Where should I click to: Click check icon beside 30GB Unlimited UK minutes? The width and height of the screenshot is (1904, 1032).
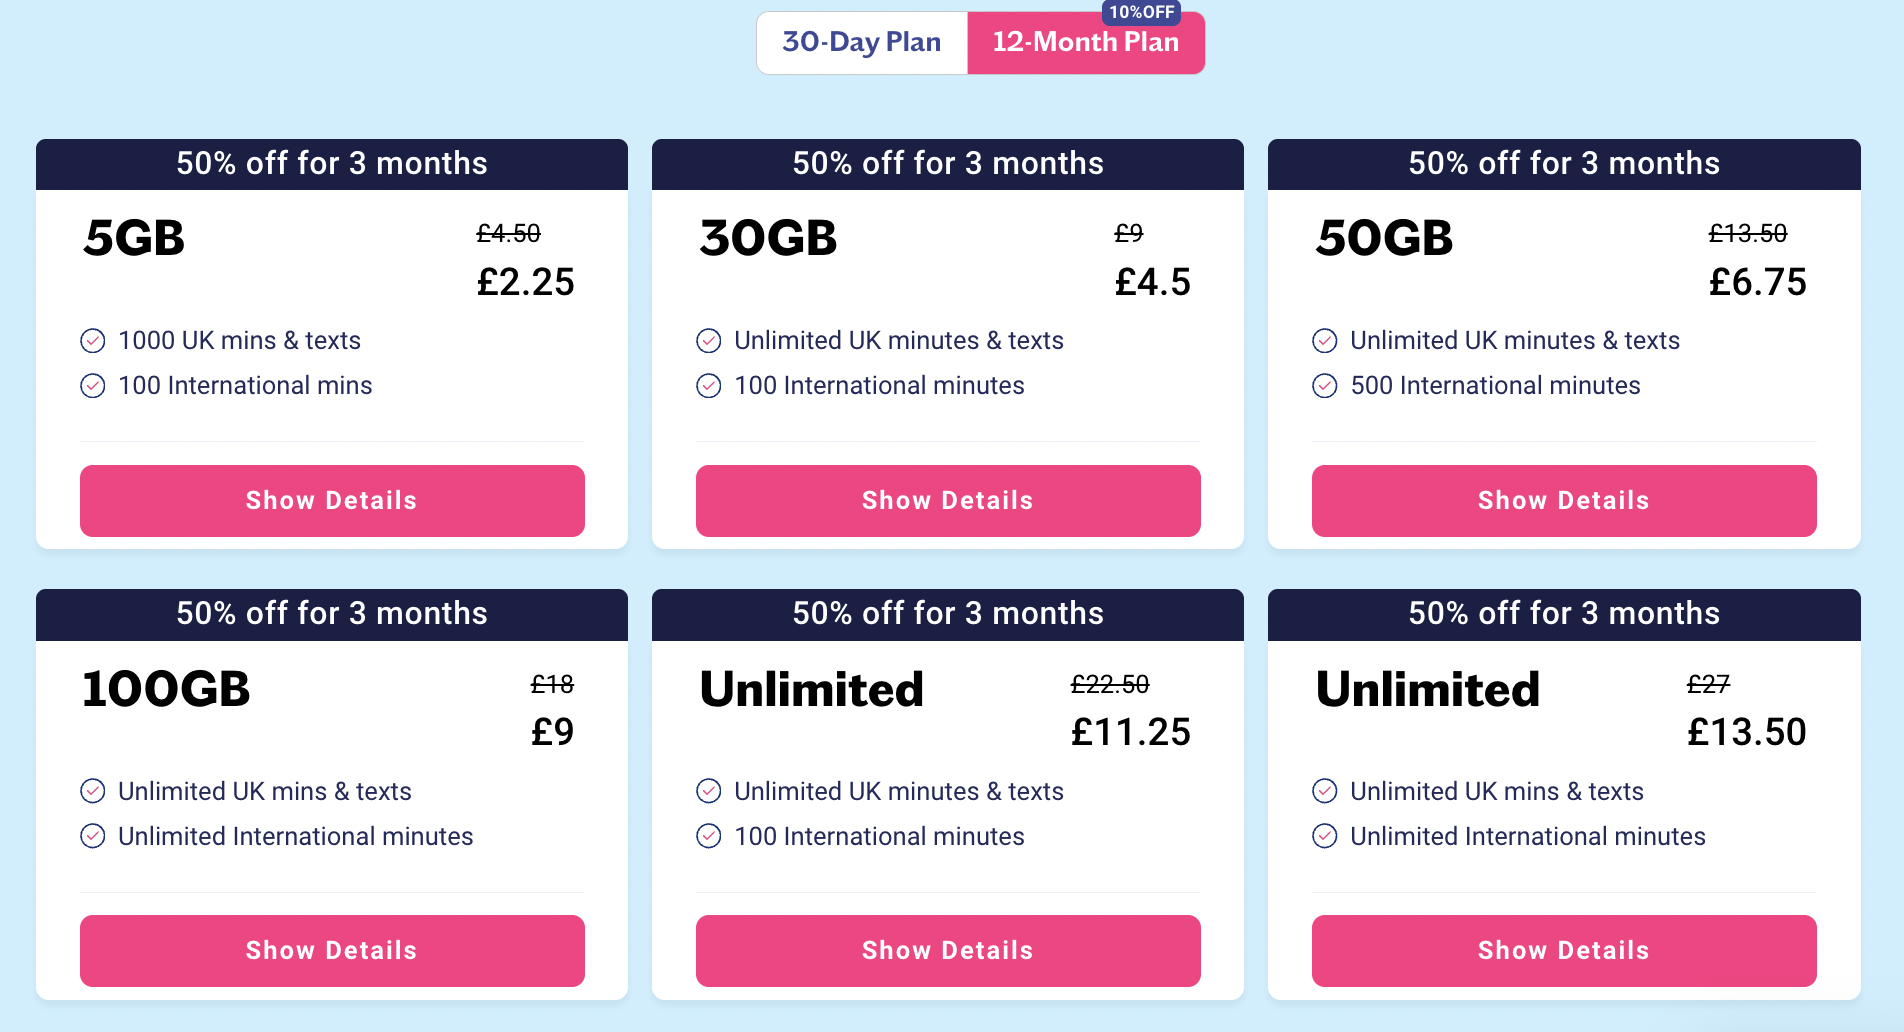709,341
